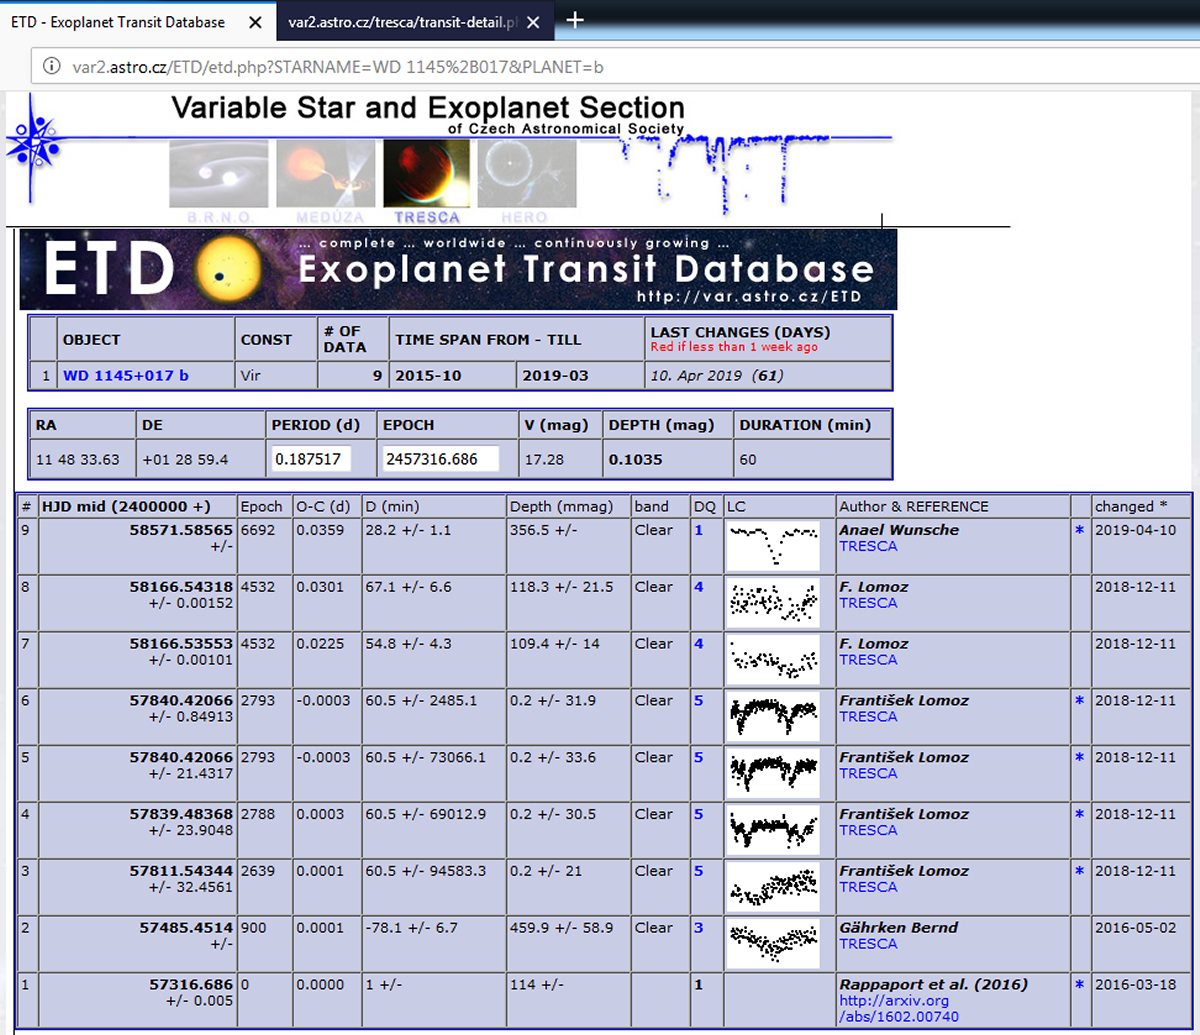Click data quality 3 link for row 2
Viewport: 1200px width, 1035px height.
698,928
